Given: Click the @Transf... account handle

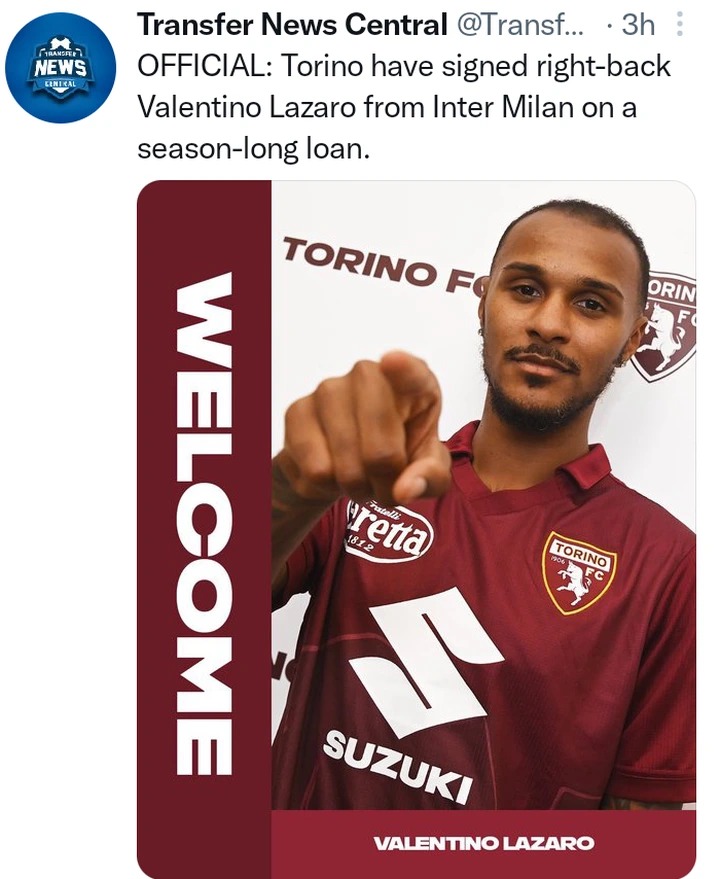Looking at the screenshot, I should [x=518, y=25].
